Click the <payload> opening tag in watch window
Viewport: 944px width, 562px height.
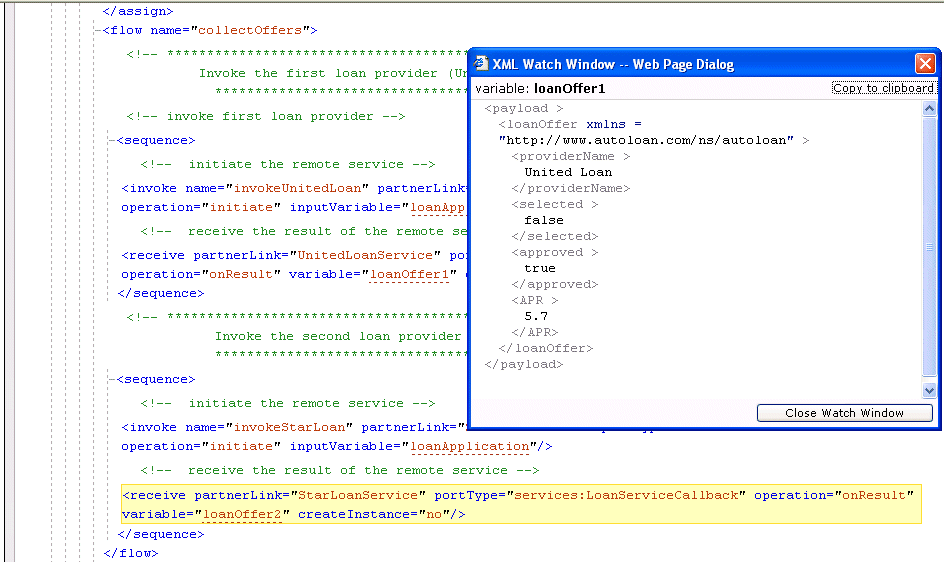[x=524, y=108]
